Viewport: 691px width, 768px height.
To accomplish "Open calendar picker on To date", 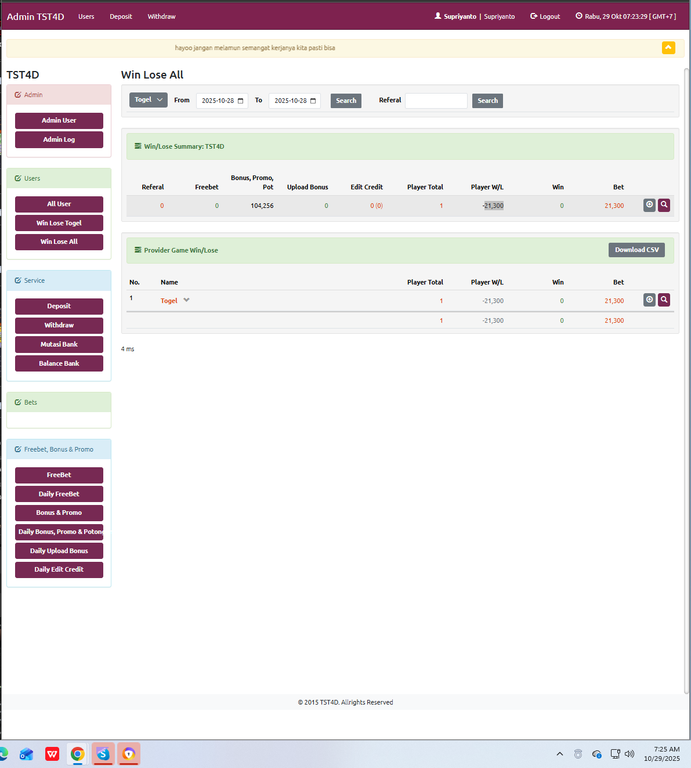I will (x=313, y=101).
